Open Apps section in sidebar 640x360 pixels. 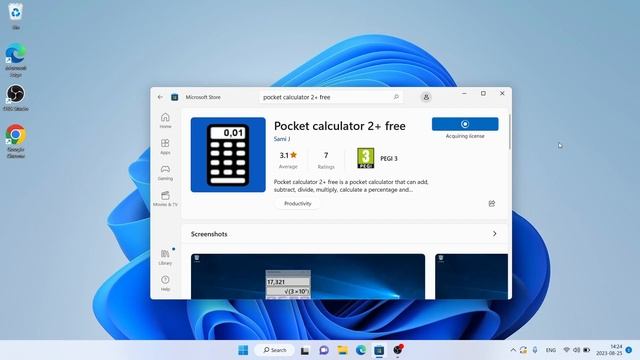[165, 147]
